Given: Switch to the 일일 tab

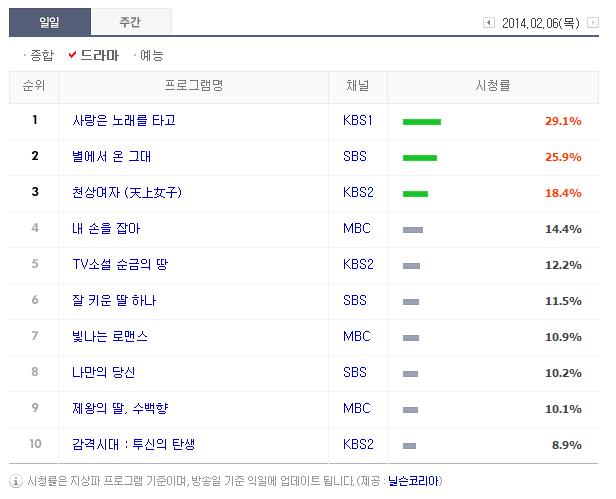Looking at the screenshot, I should 50,22.
